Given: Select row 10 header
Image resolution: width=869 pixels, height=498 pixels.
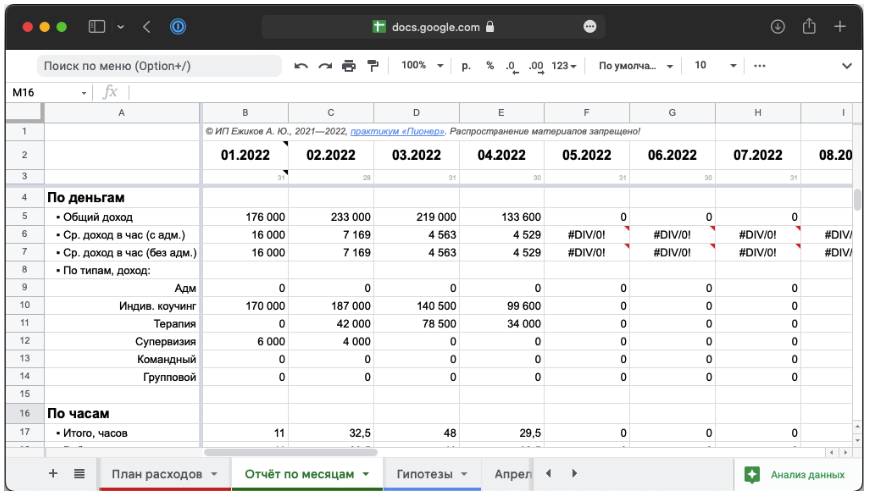Looking at the screenshot, I should (24, 305).
